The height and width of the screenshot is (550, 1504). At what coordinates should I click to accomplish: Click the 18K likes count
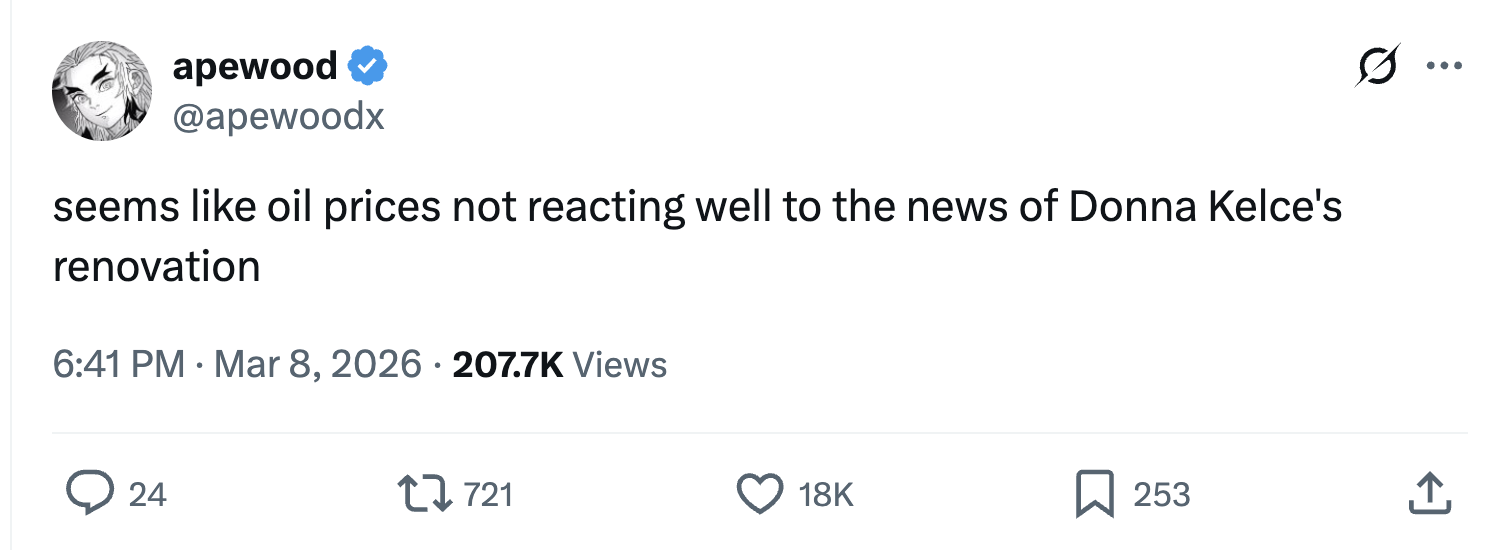[826, 495]
